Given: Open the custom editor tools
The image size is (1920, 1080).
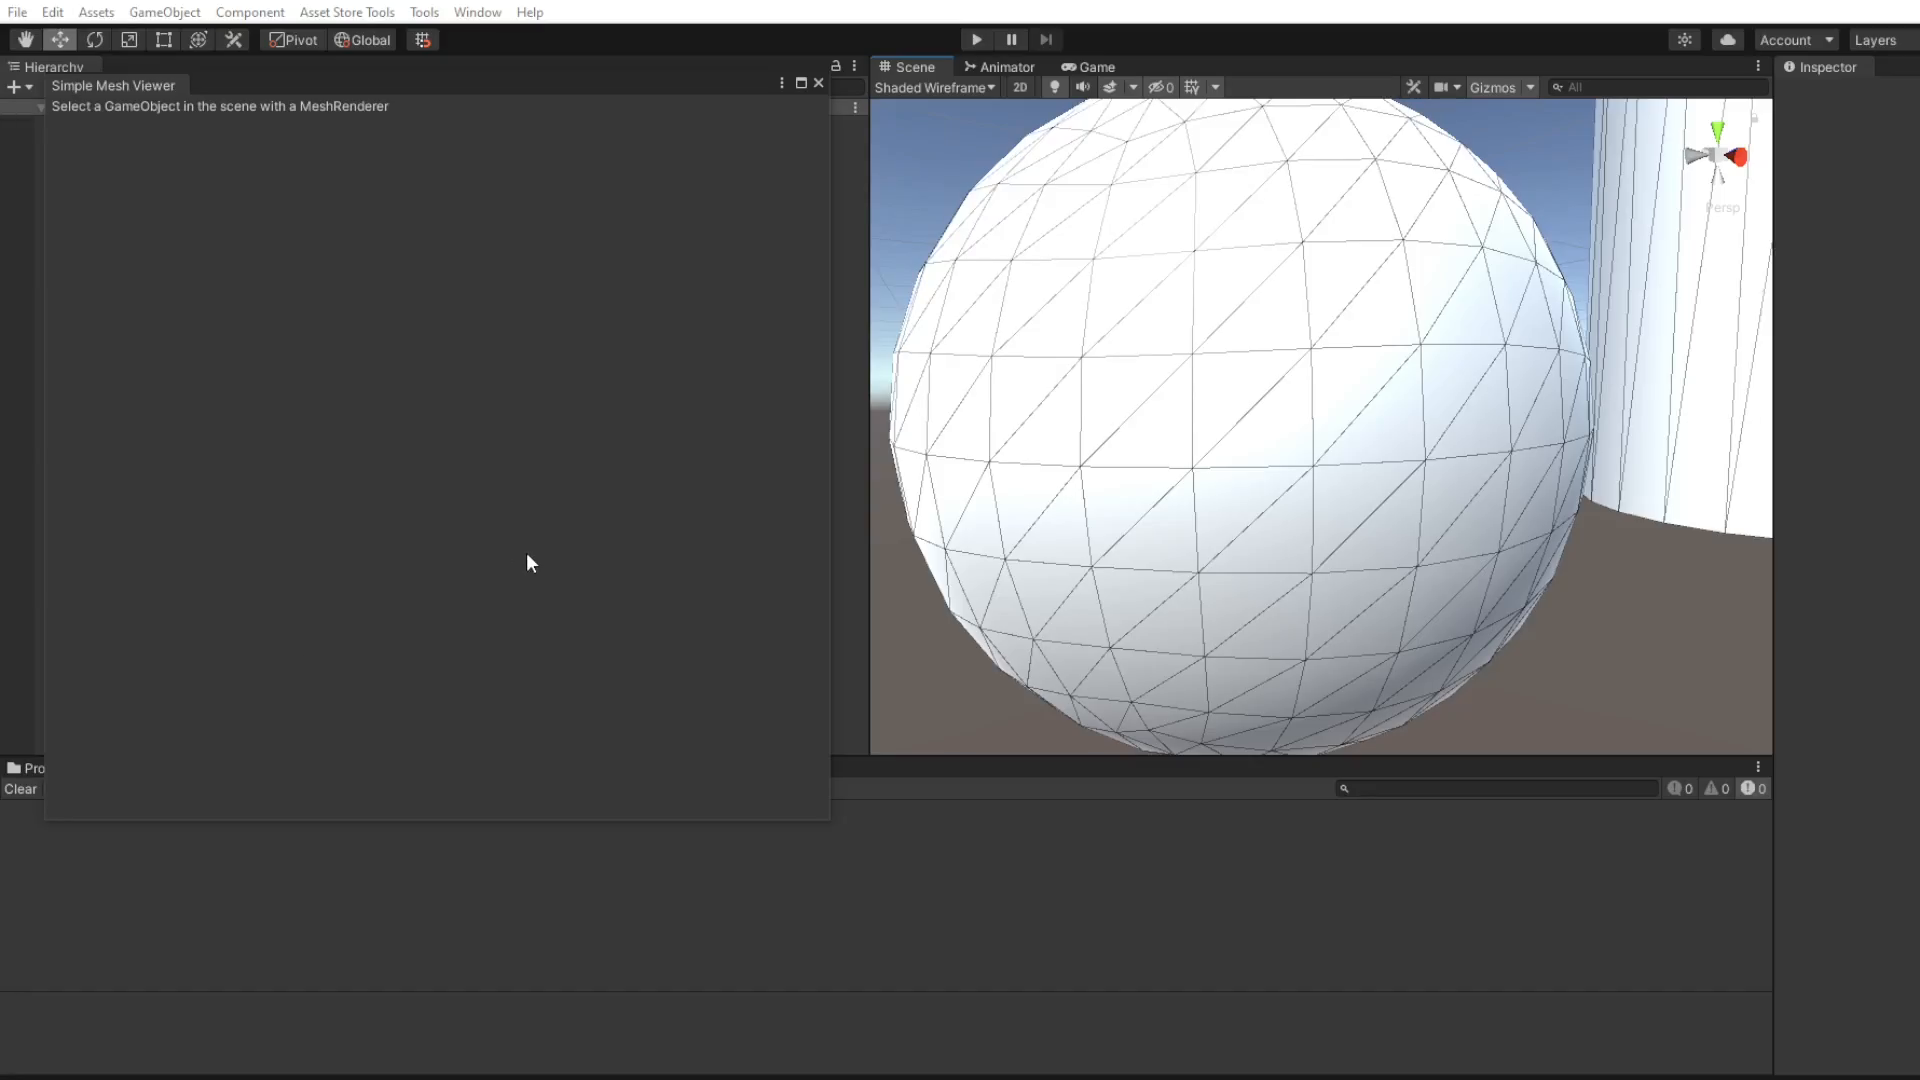Looking at the screenshot, I should 233,40.
